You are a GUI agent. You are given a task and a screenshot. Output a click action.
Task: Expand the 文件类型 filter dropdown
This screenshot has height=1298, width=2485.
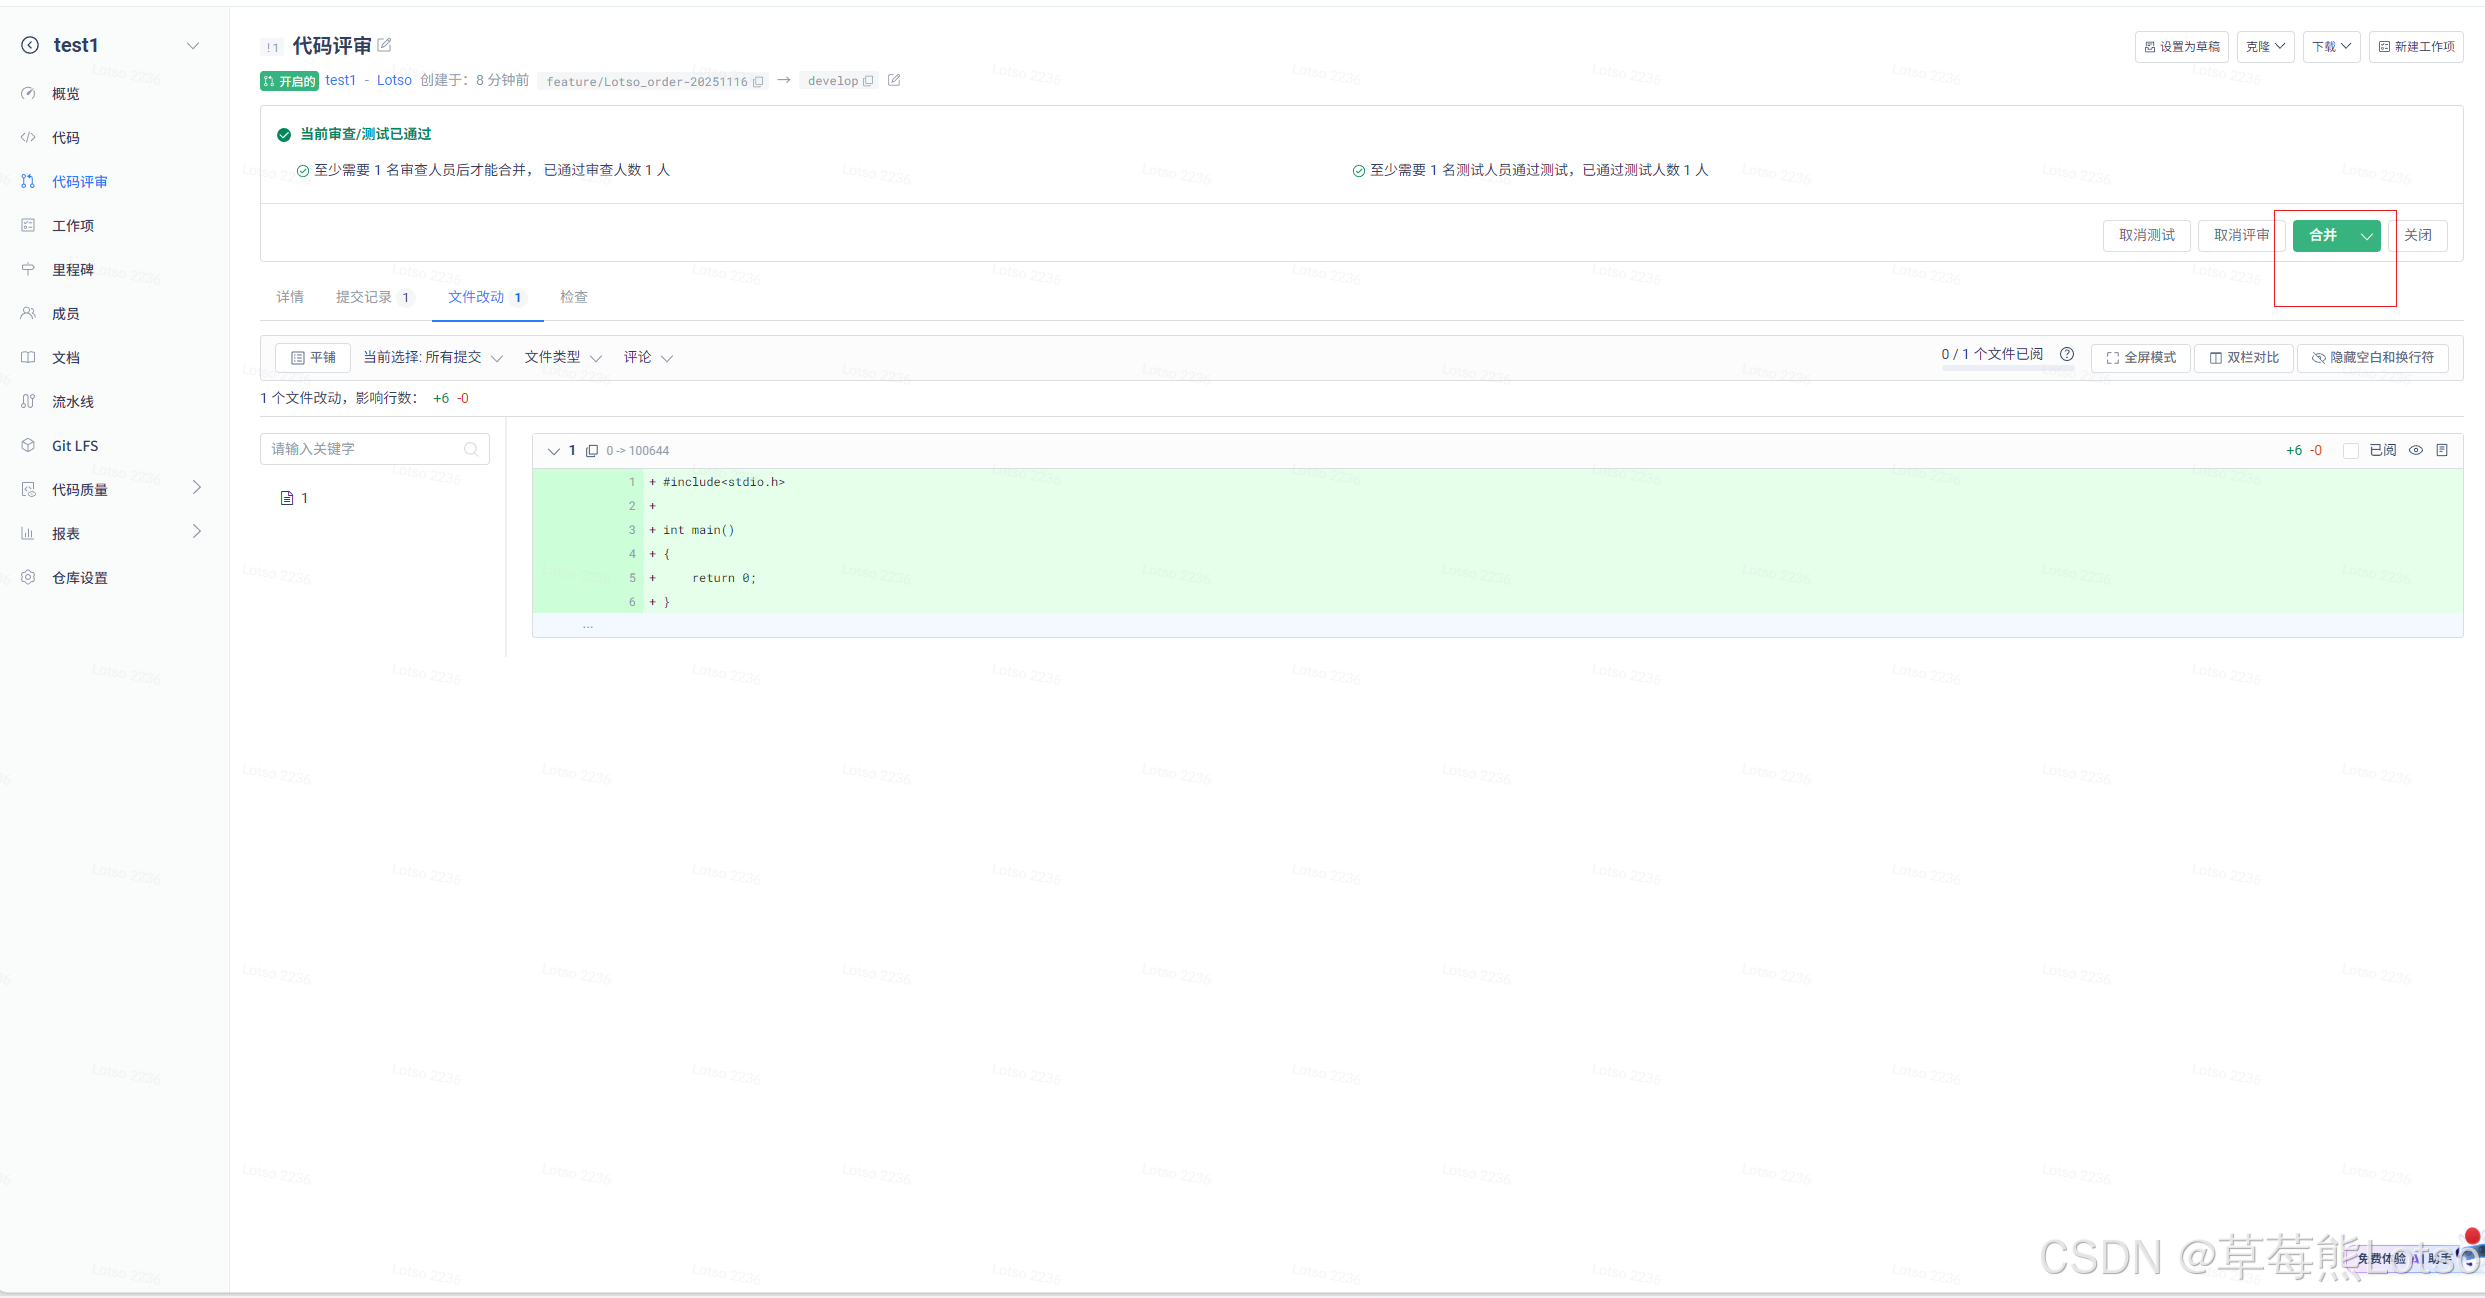[x=563, y=358]
